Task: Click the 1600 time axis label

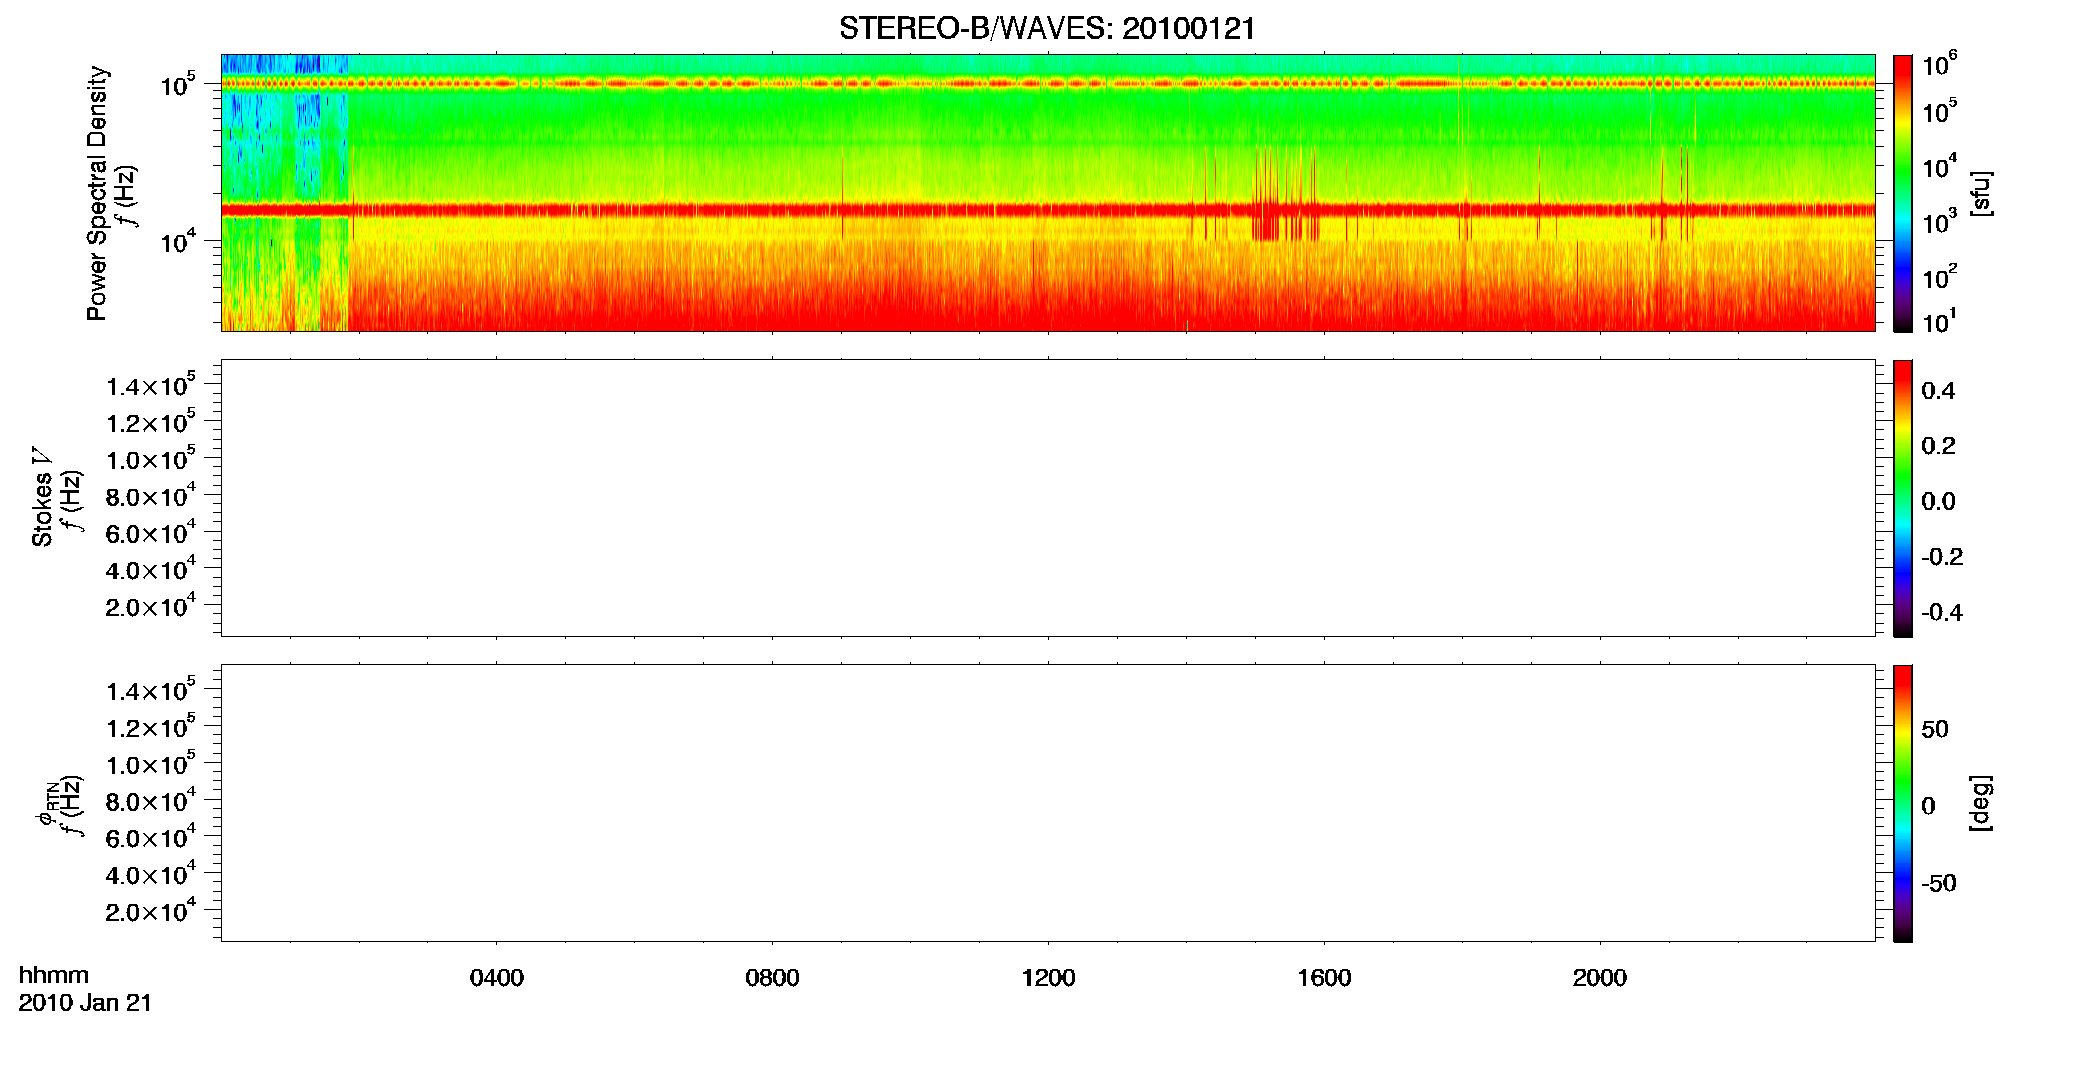Action: 1324,978
